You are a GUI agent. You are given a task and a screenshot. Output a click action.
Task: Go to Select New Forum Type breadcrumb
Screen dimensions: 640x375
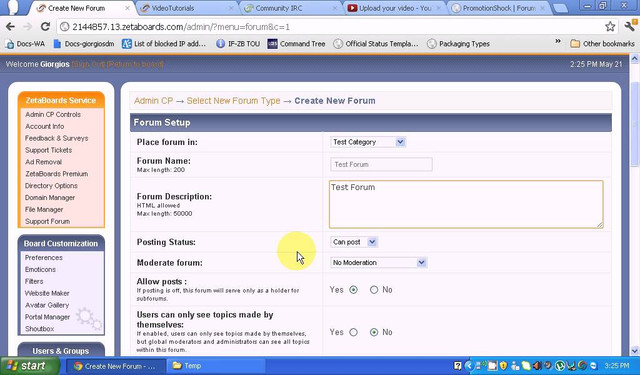[233, 101]
